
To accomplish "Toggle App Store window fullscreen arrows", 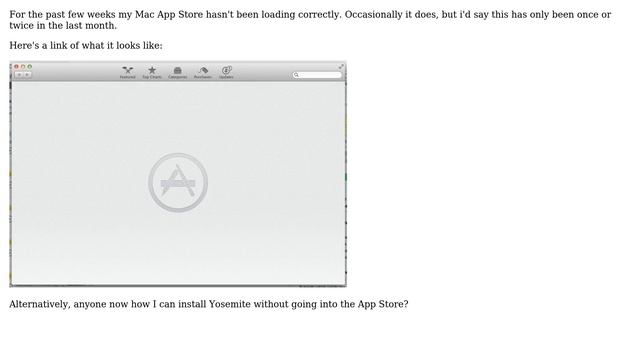I will pyautogui.click(x=341, y=66).
